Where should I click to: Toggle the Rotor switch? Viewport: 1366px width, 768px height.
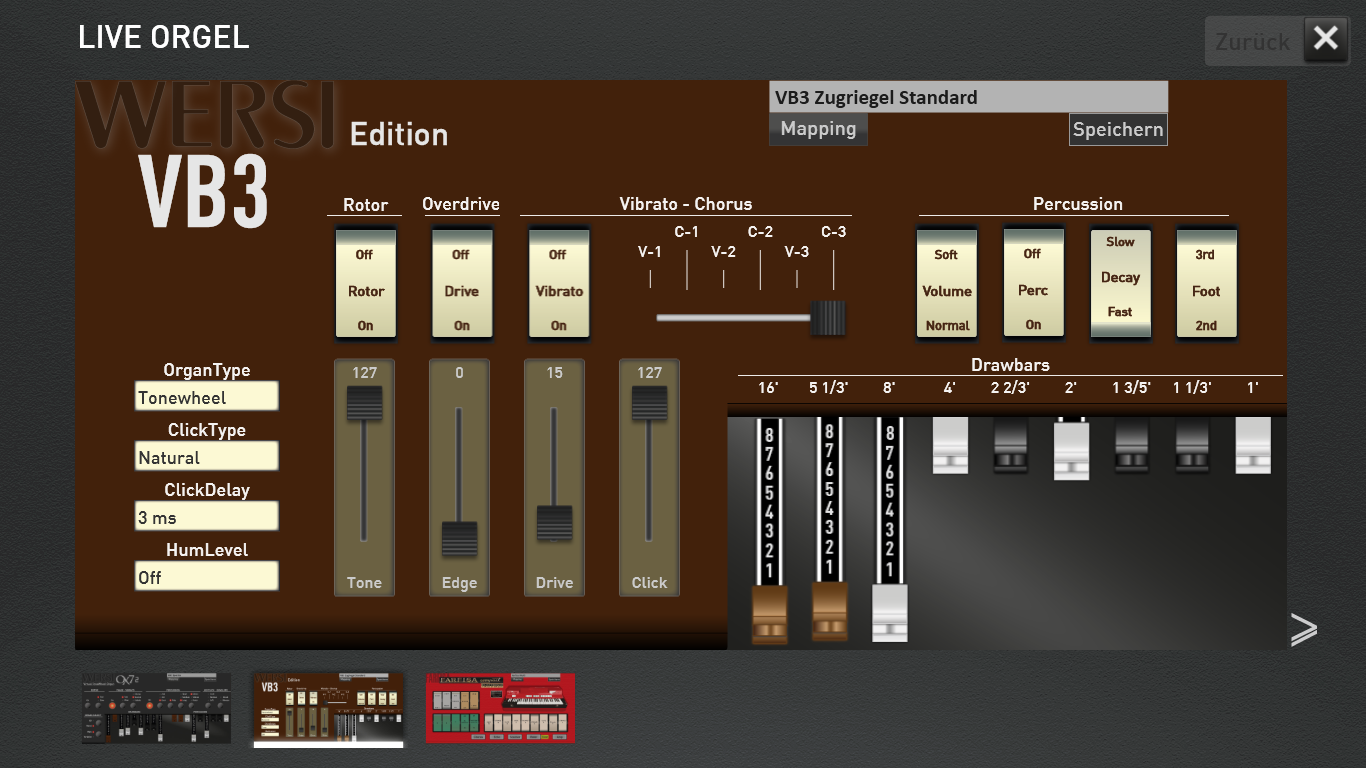click(x=365, y=283)
